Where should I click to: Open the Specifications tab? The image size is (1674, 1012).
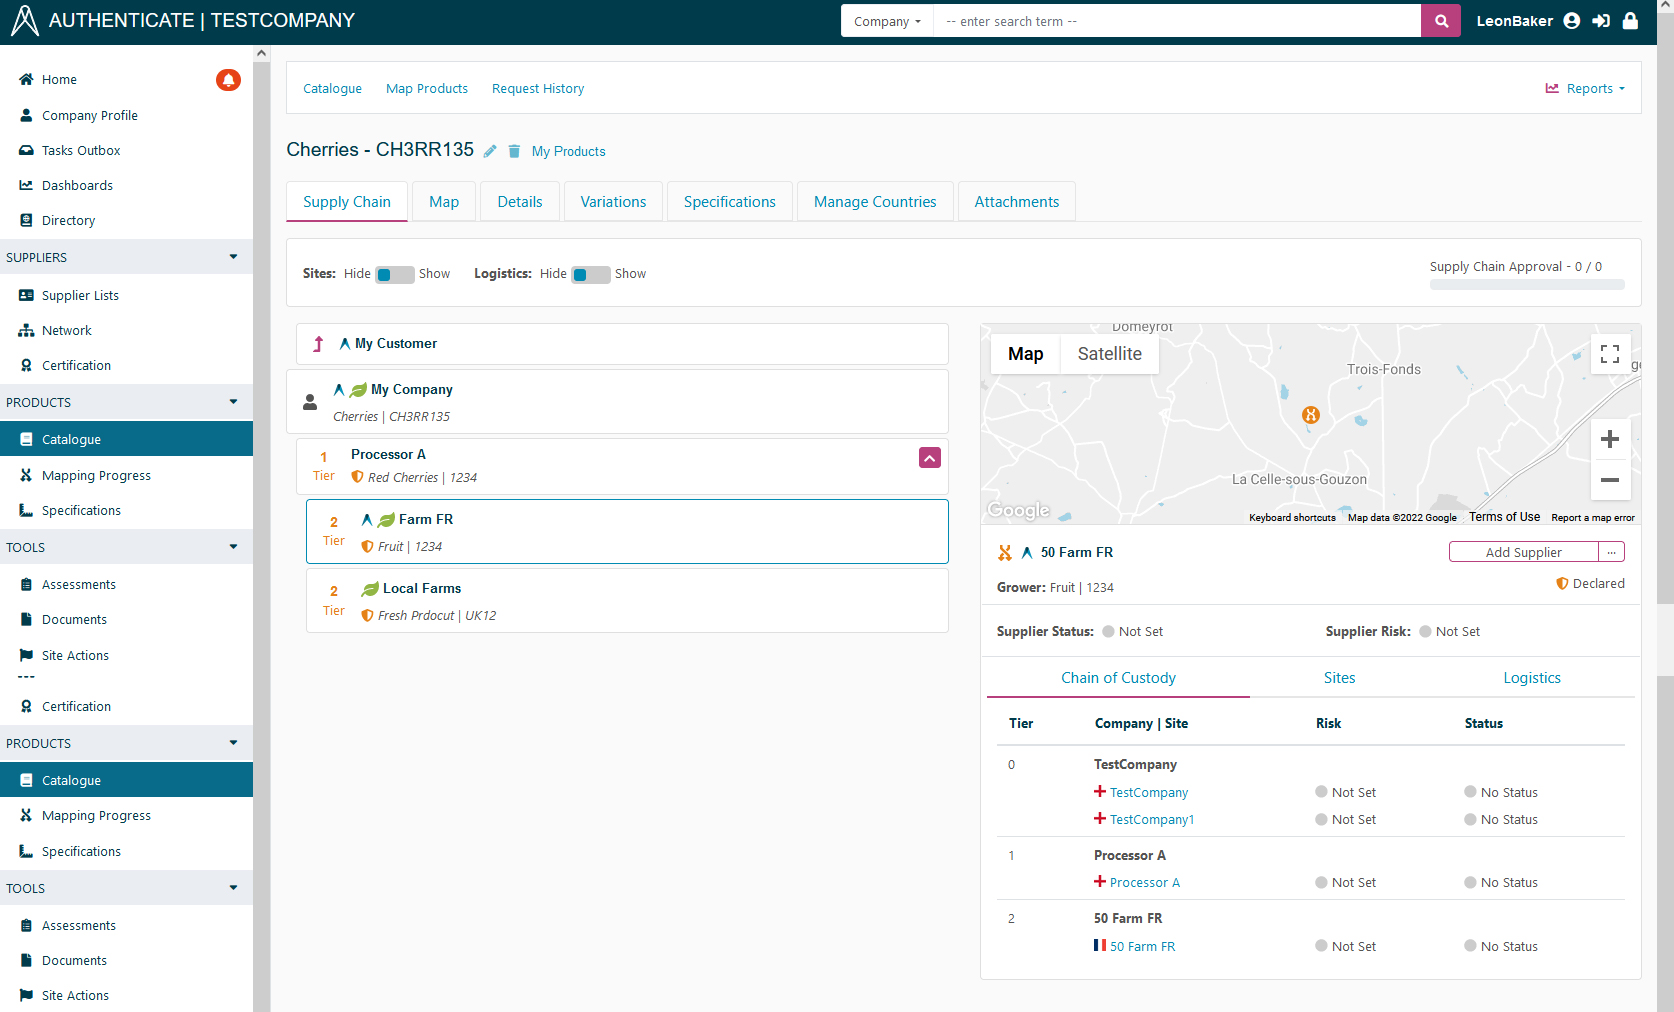point(729,202)
